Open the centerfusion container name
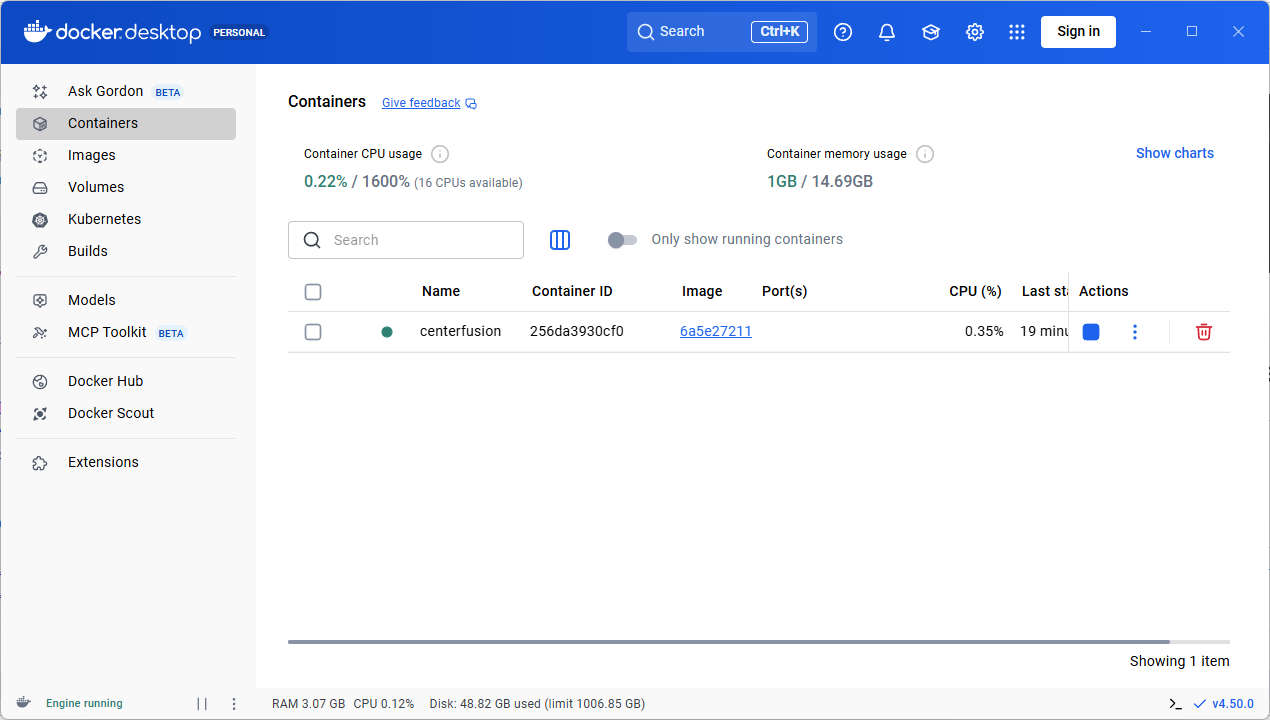The width and height of the screenshot is (1270, 720). (460, 331)
